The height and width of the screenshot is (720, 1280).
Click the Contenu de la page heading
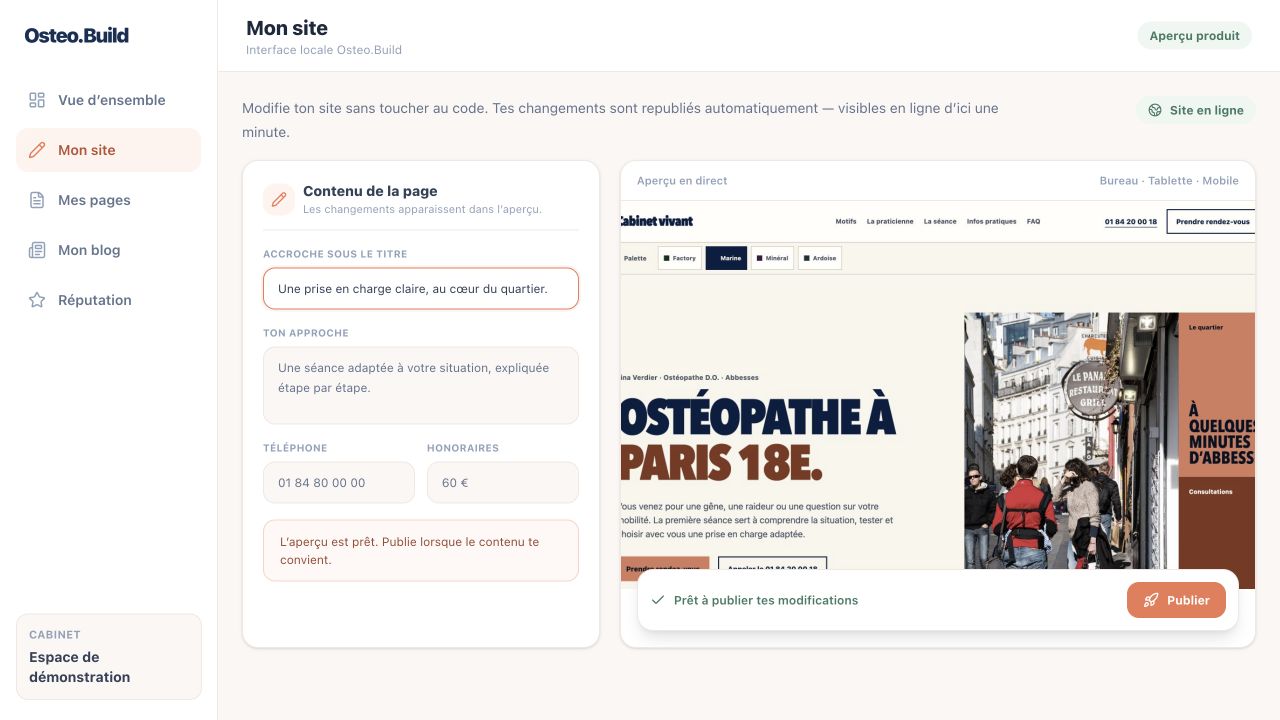tap(370, 191)
